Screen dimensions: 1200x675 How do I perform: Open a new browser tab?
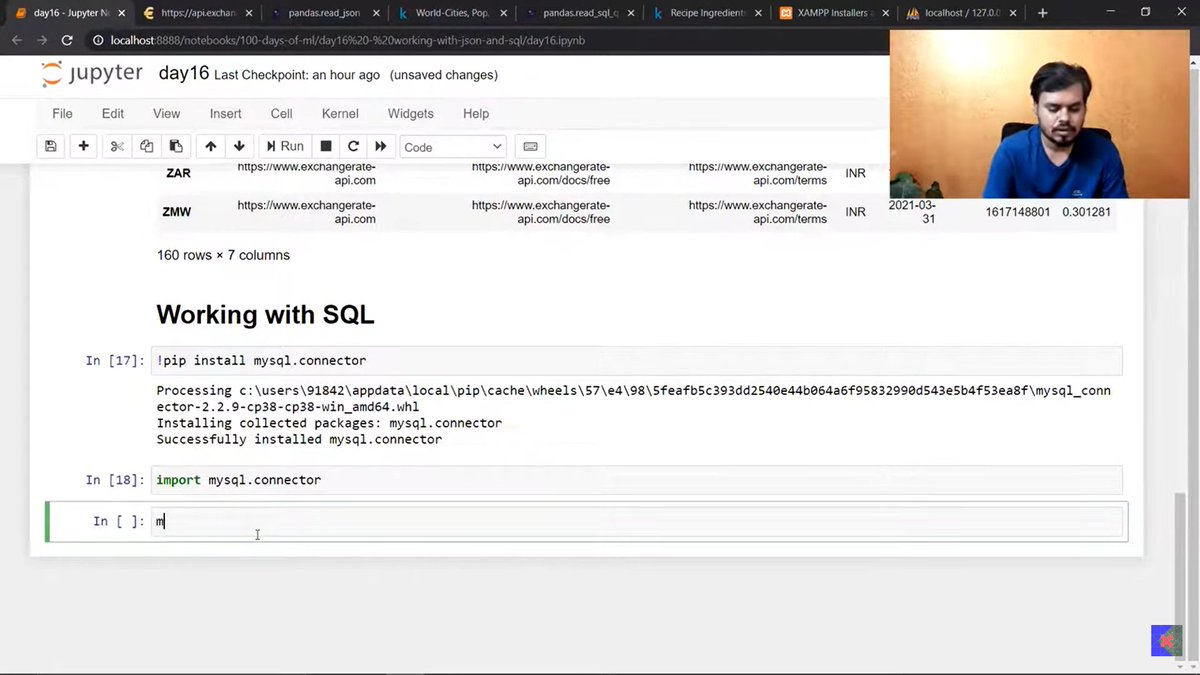(1042, 13)
